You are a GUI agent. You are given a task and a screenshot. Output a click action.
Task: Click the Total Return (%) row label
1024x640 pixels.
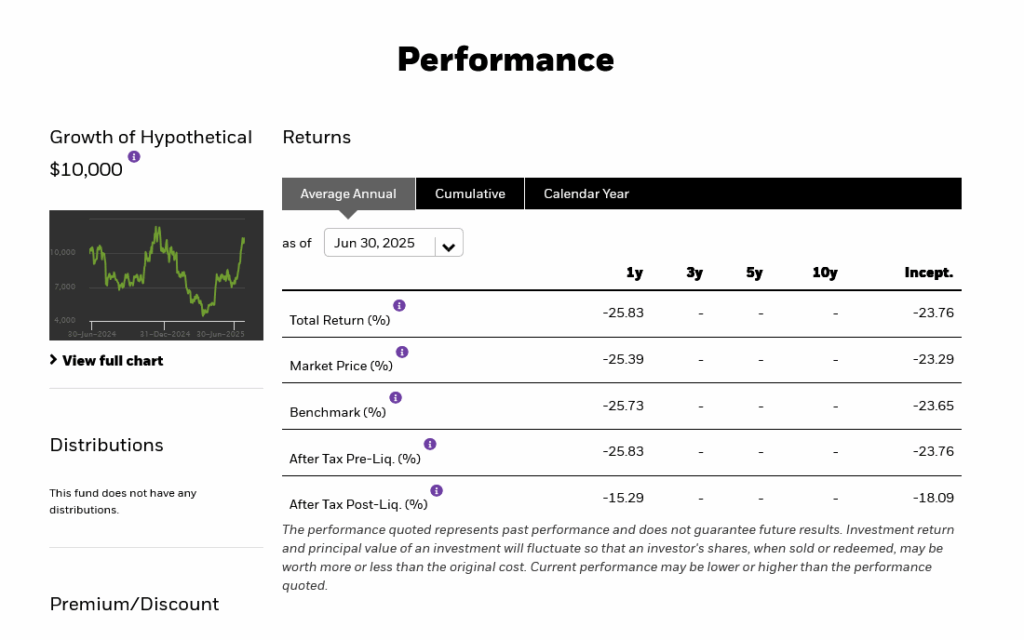(340, 320)
